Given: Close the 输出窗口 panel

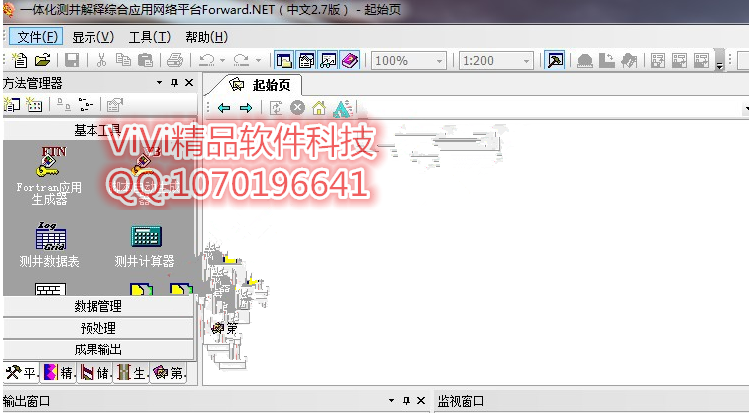Looking at the screenshot, I should (x=421, y=401).
